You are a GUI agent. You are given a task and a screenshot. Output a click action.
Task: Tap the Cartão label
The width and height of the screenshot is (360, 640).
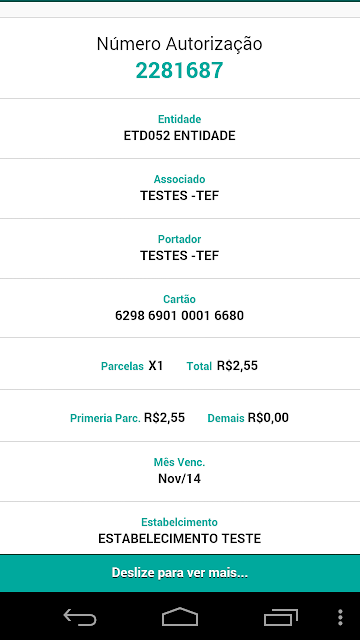pyautogui.click(x=180, y=299)
